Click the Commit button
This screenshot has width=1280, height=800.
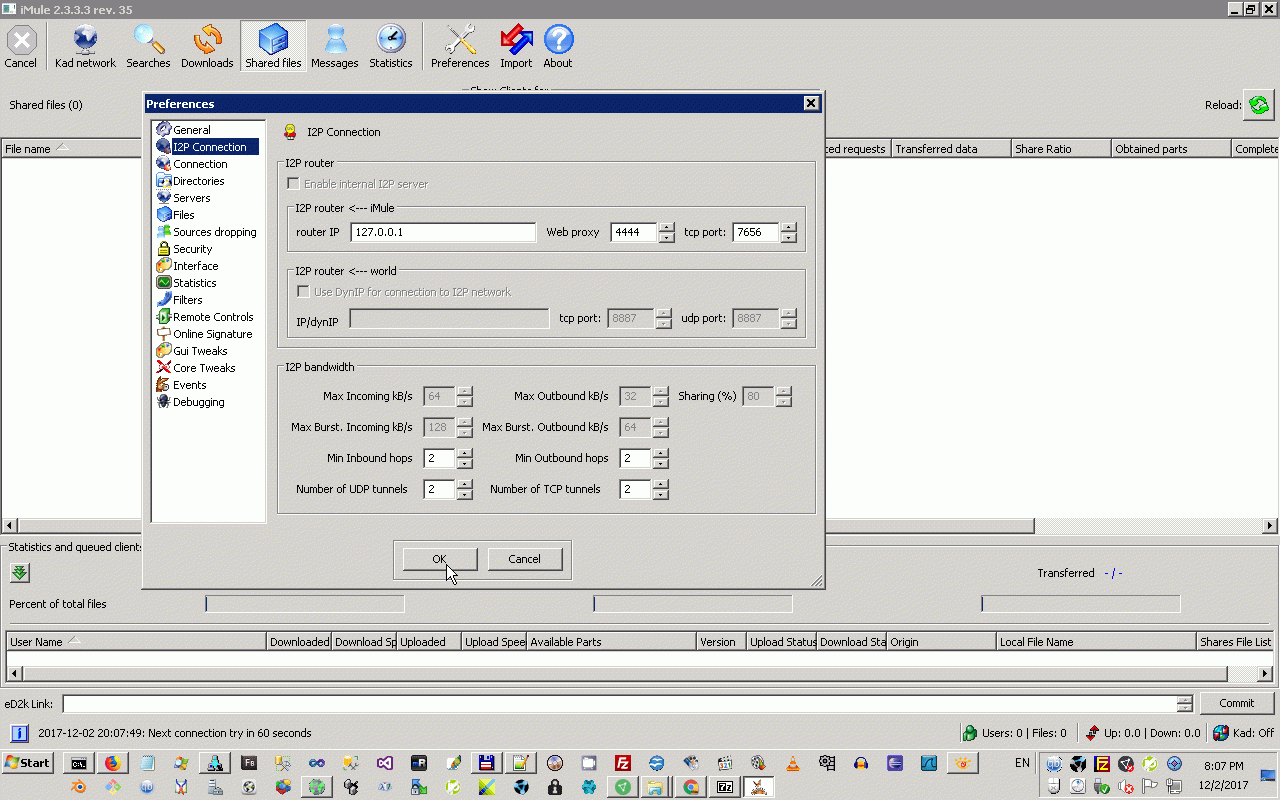[1236, 703]
